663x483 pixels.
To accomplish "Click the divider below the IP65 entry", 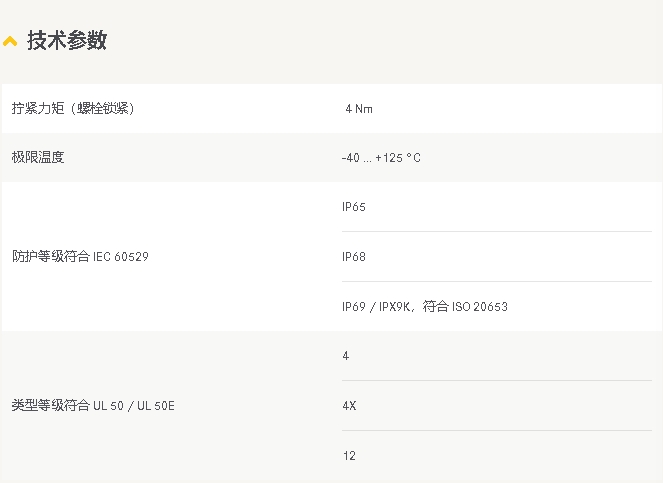I will 497,231.
